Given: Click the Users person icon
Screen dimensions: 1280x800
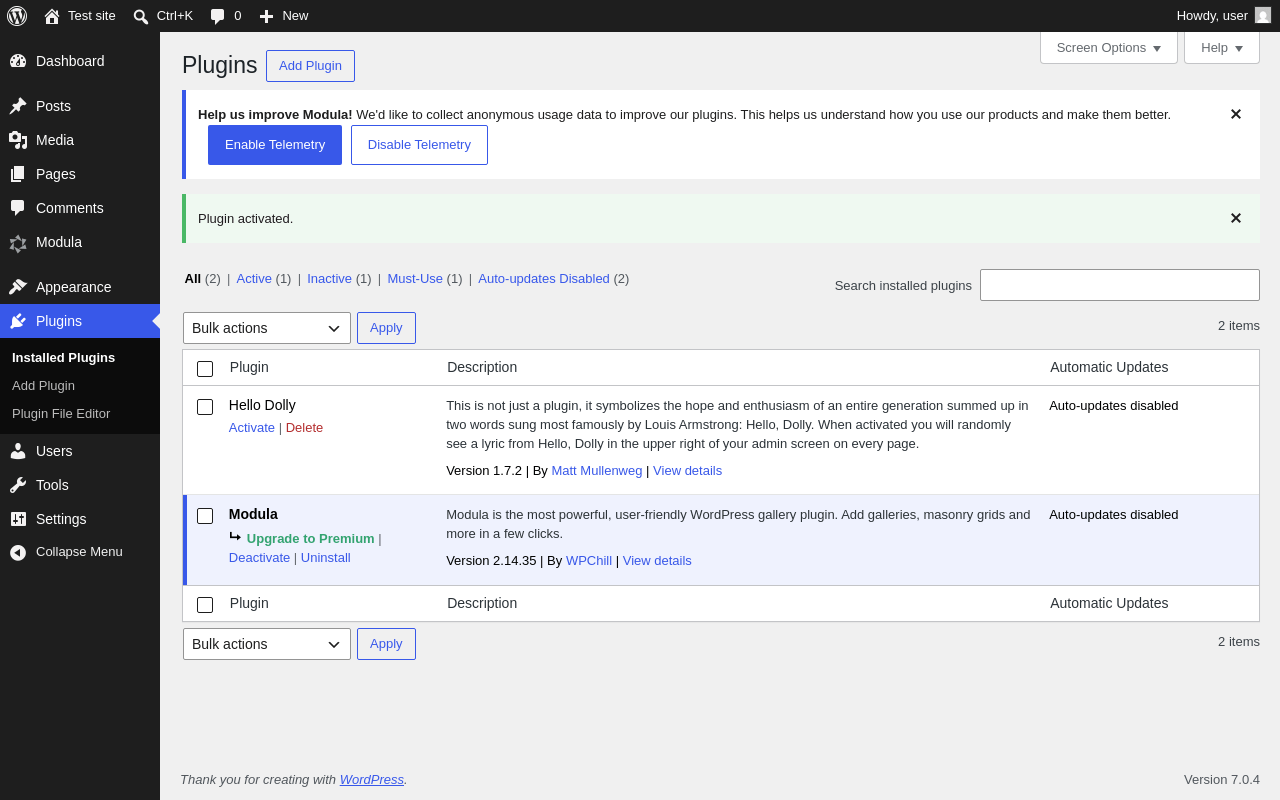Looking at the screenshot, I should (18, 451).
